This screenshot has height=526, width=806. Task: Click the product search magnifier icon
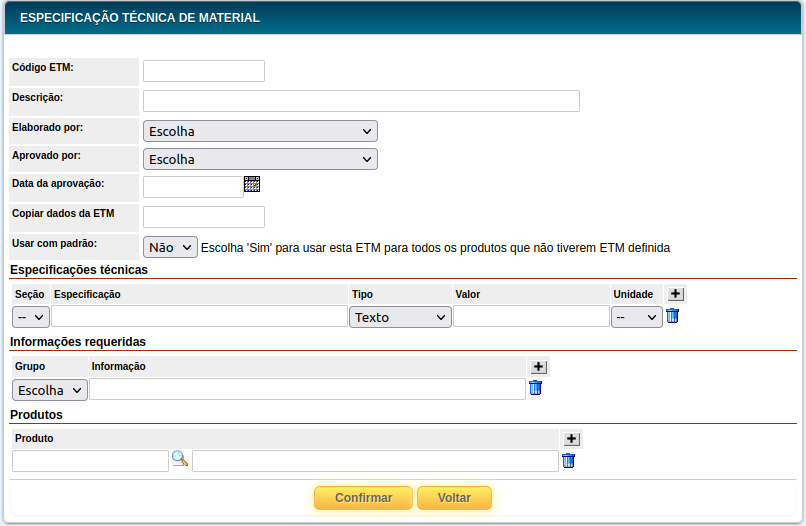point(180,459)
